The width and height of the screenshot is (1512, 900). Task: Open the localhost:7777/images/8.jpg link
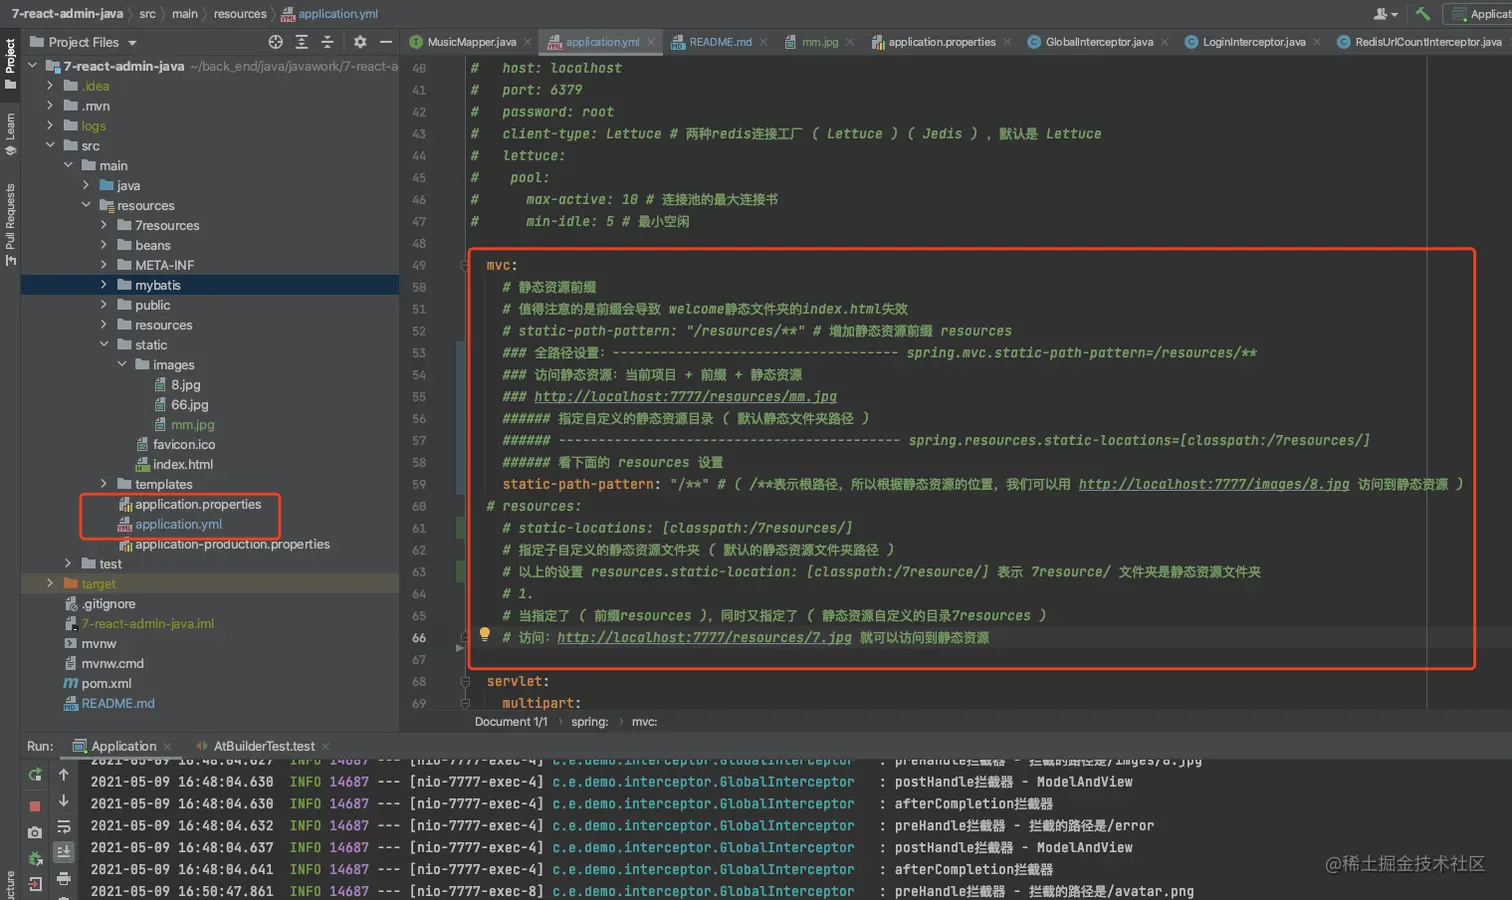pos(1214,484)
